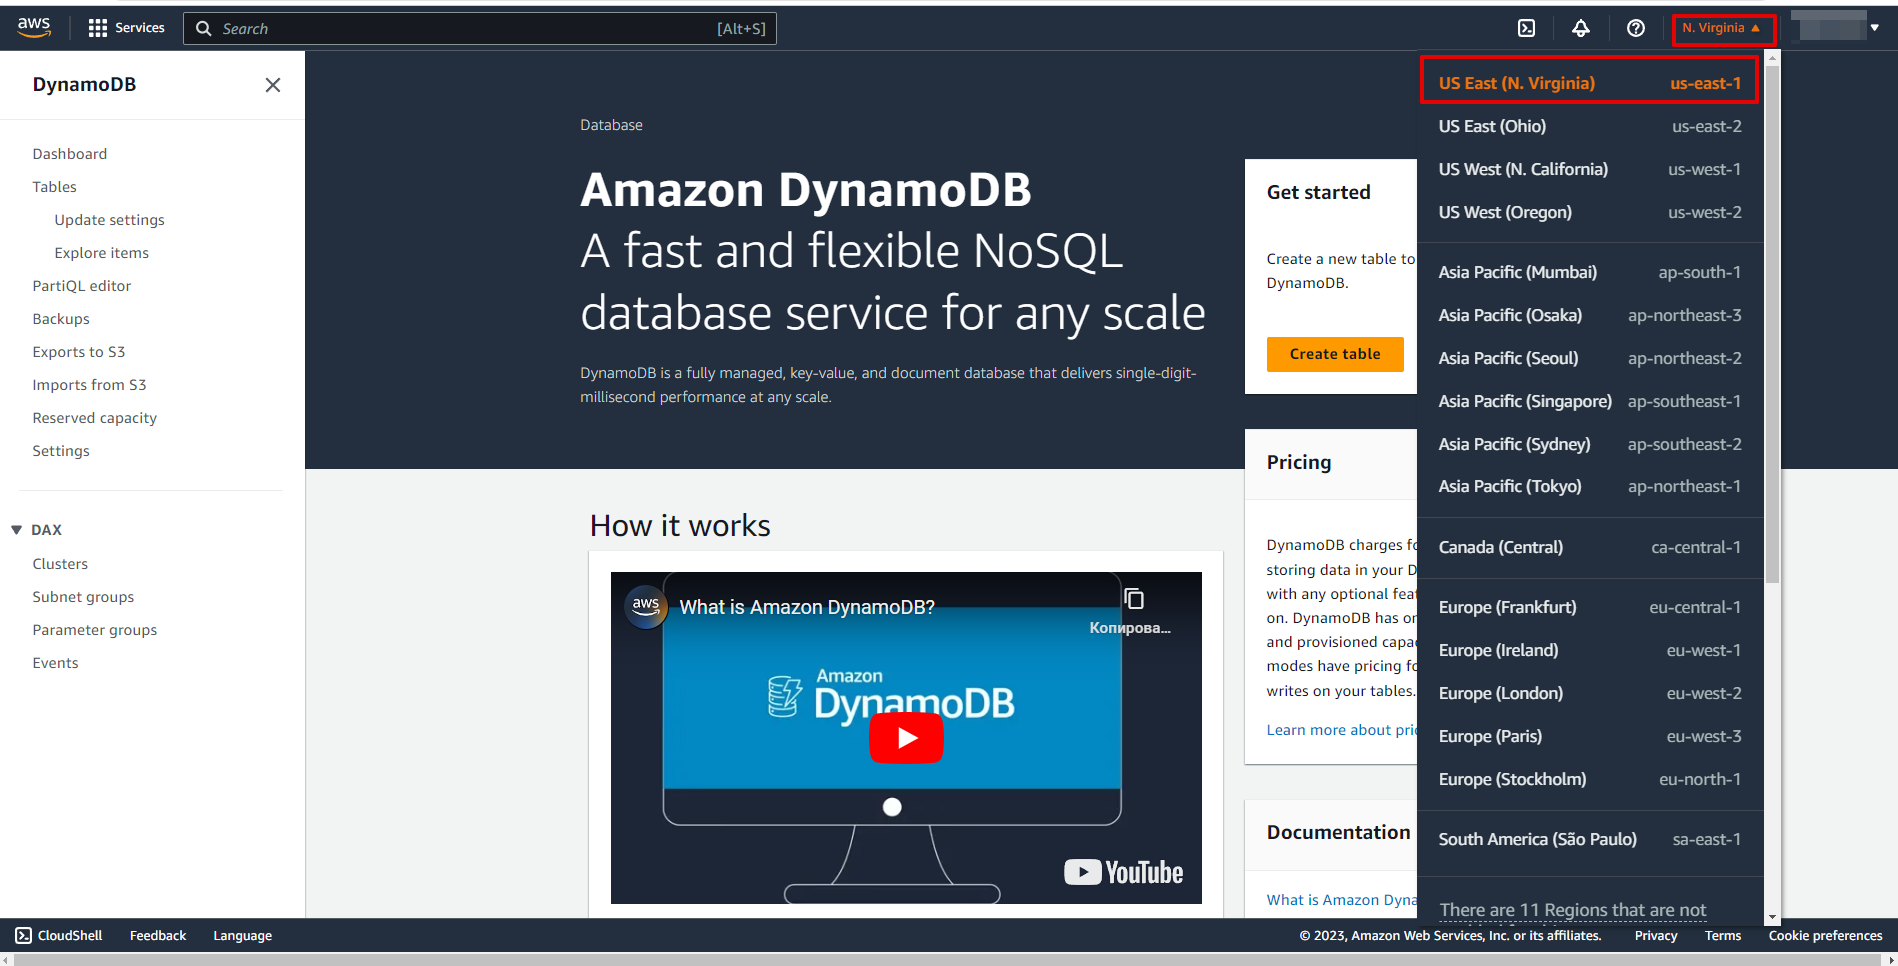Open the Terms footer link

[x=1723, y=936]
